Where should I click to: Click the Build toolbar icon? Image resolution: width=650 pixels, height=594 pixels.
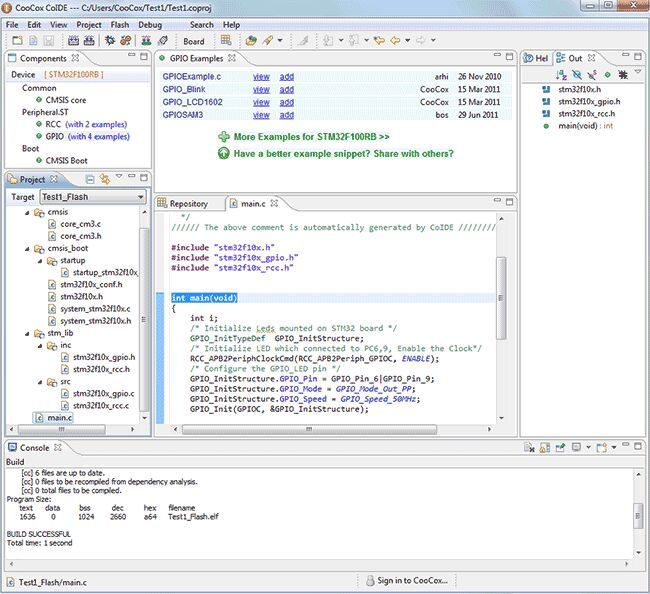coord(73,40)
